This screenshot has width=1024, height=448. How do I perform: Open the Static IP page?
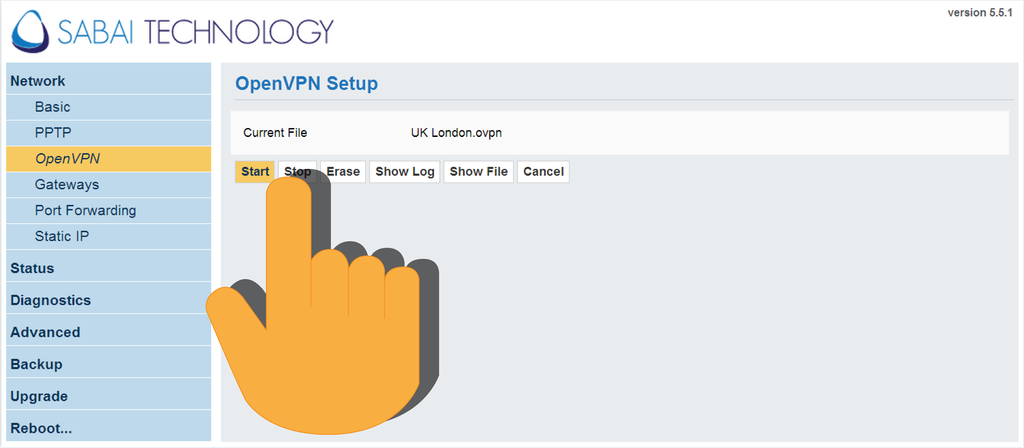tap(108, 236)
